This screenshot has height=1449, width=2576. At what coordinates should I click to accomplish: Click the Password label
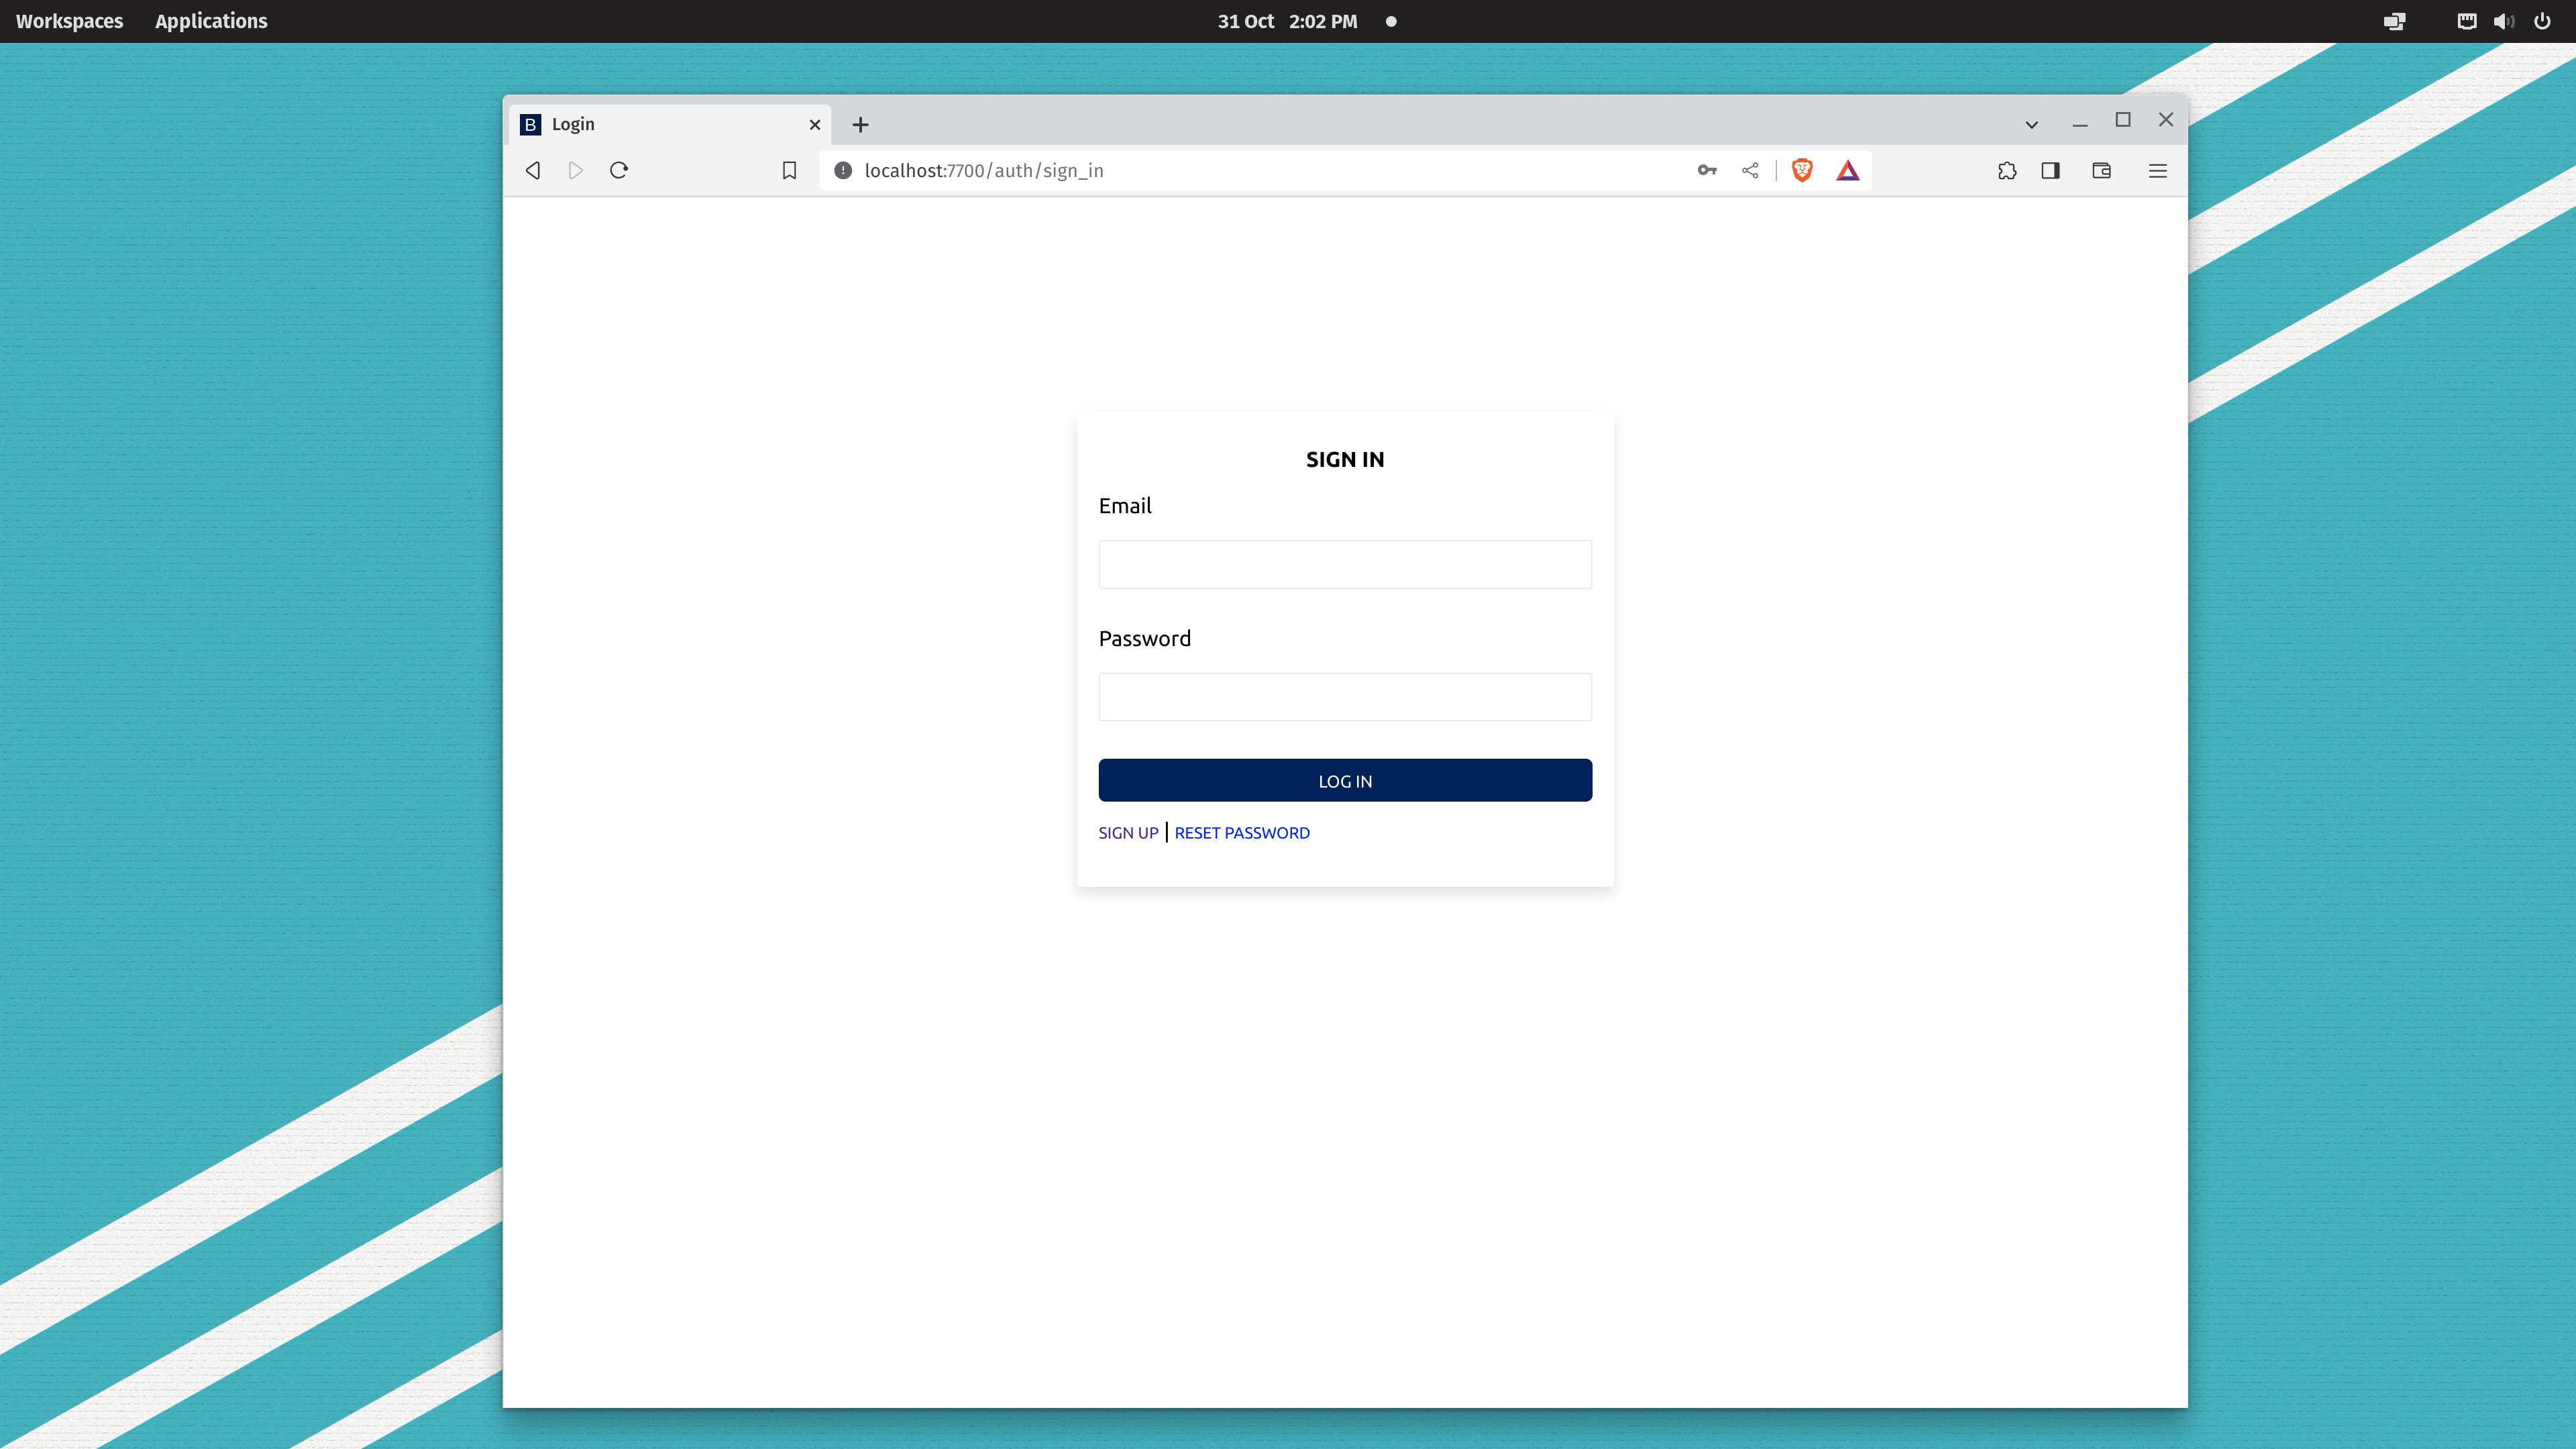1145,639
